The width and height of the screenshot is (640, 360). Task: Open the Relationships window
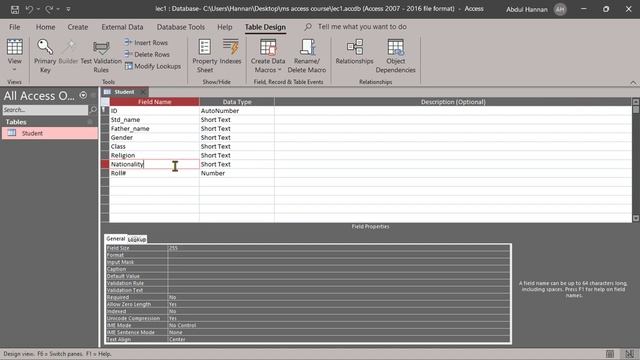point(354,52)
